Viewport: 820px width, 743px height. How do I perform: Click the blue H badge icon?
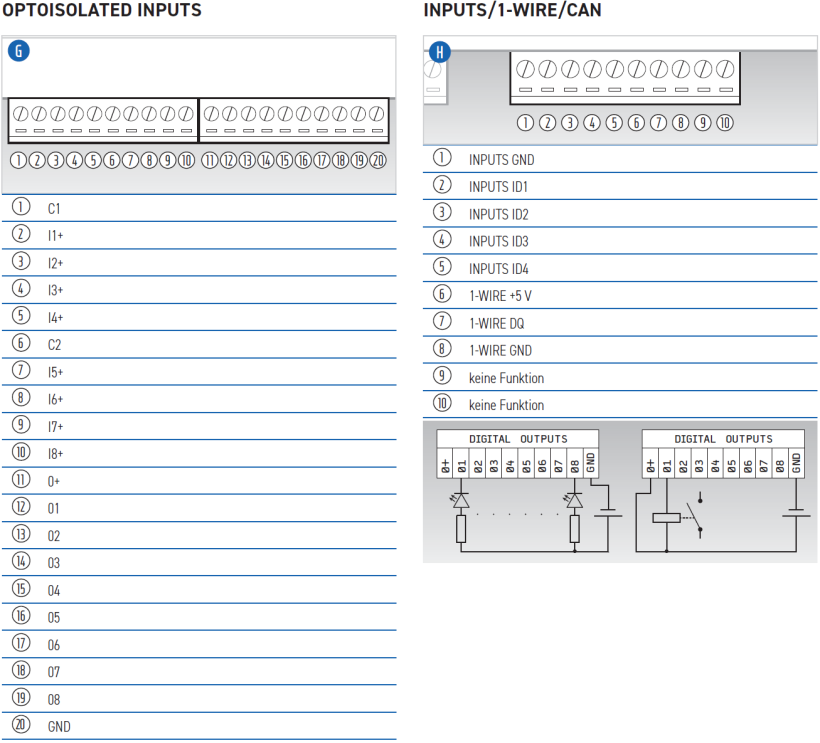pos(438,52)
